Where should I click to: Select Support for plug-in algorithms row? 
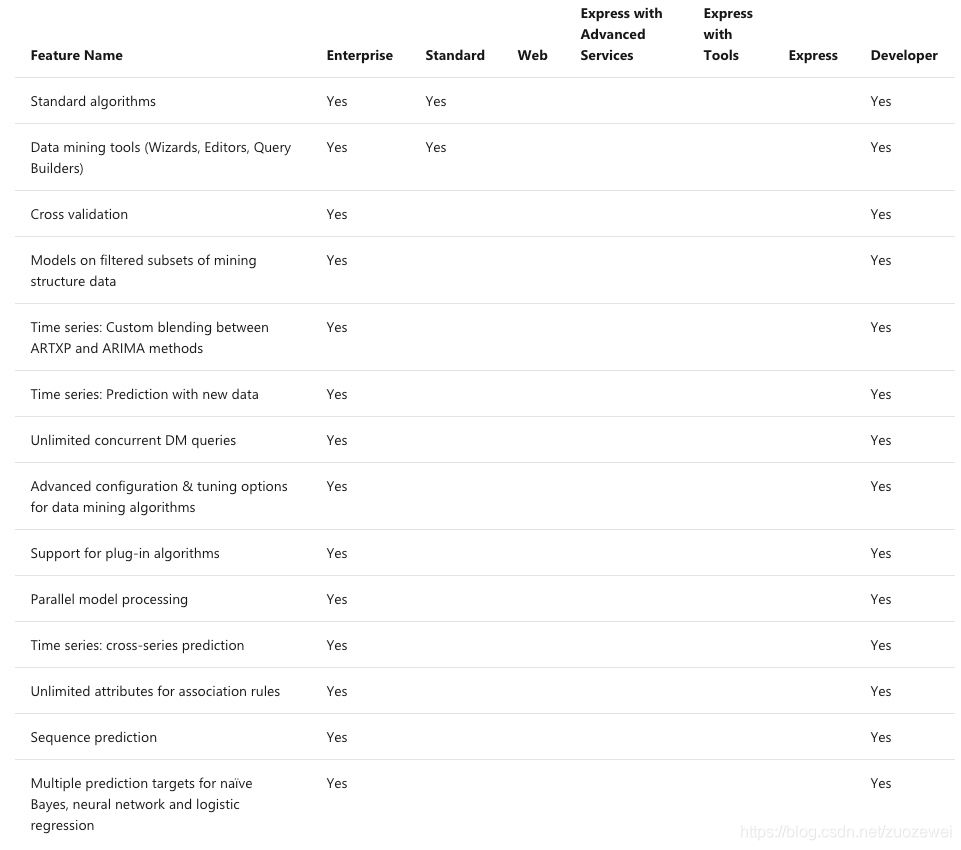[125, 553]
